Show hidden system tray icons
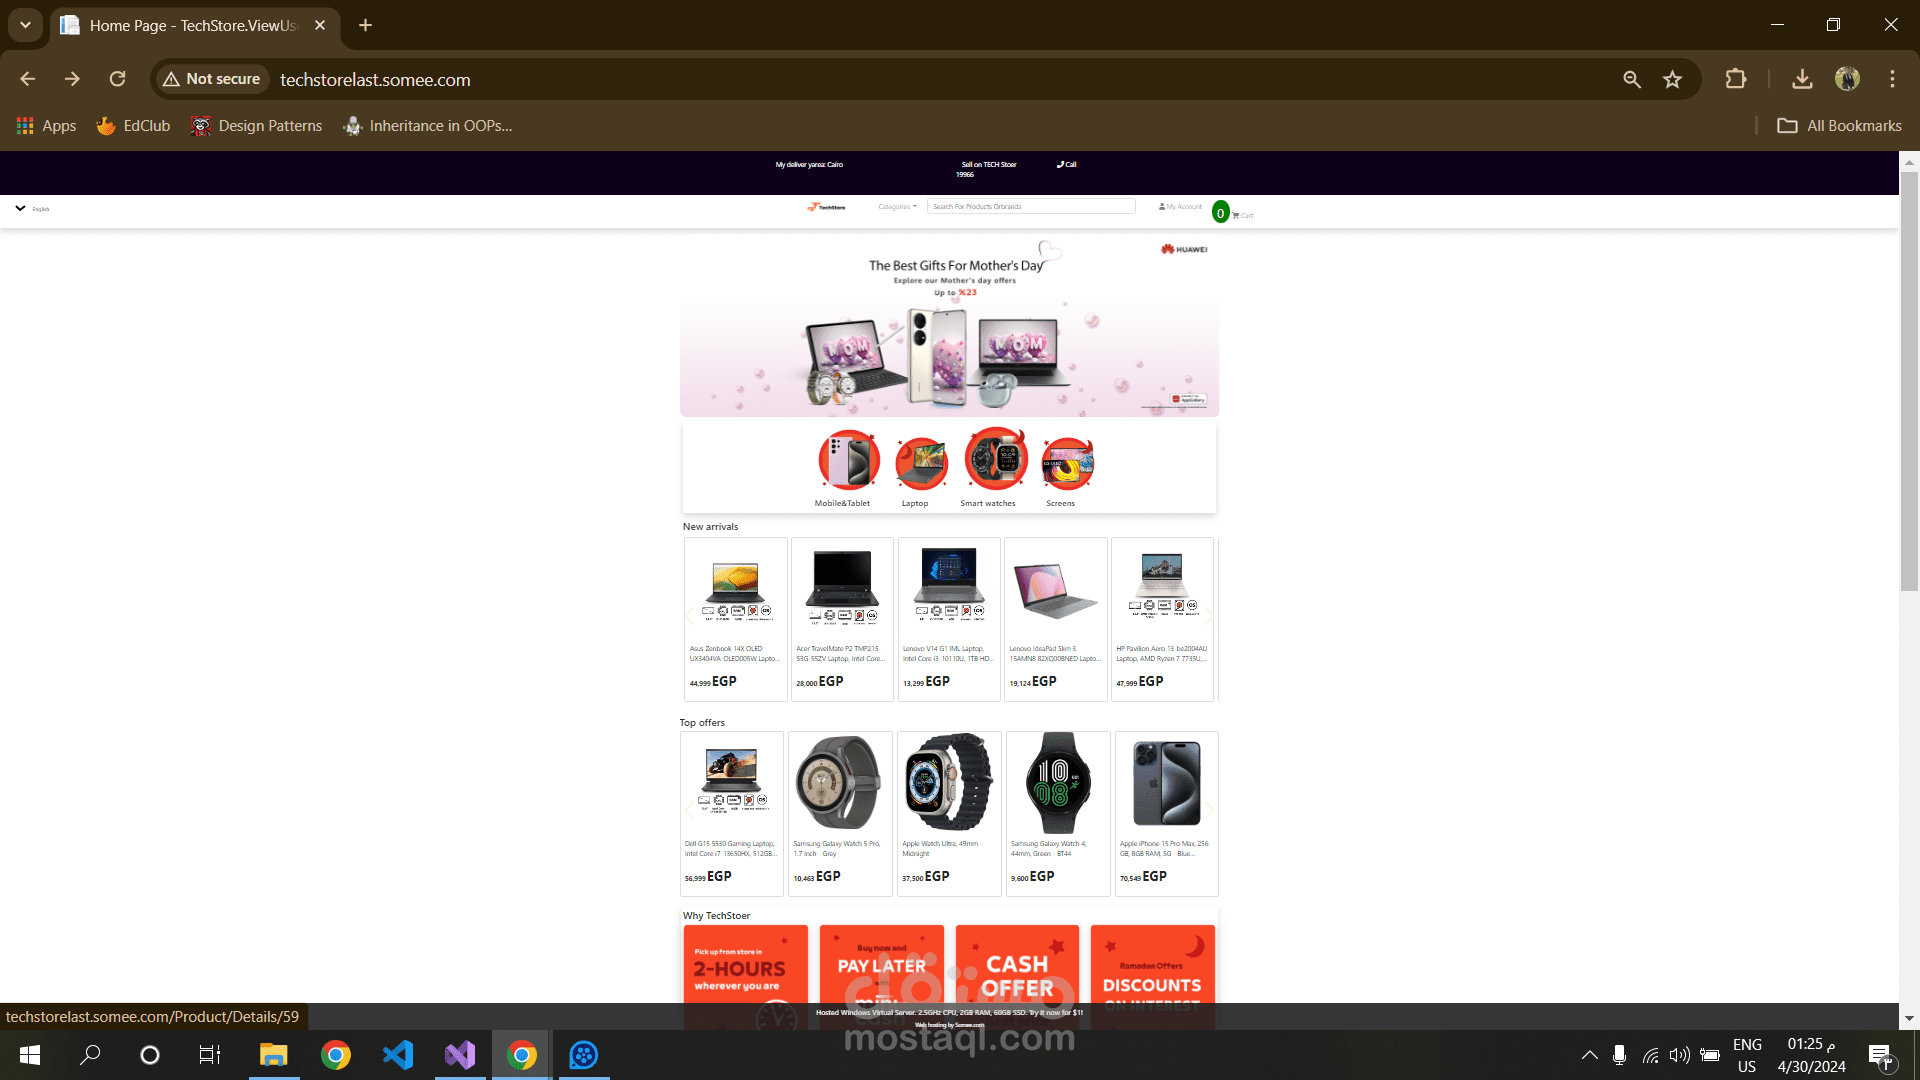Viewport: 1920px width, 1080px height. coord(1589,1055)
